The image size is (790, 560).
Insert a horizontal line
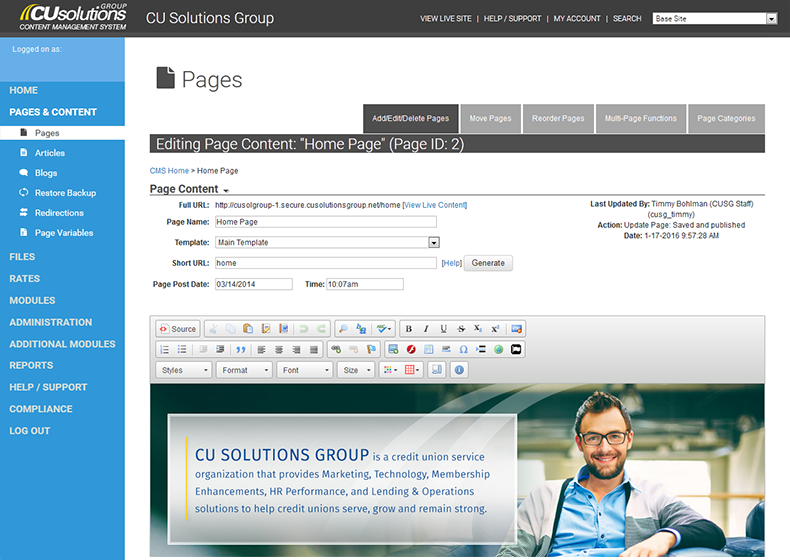[446, 349]
